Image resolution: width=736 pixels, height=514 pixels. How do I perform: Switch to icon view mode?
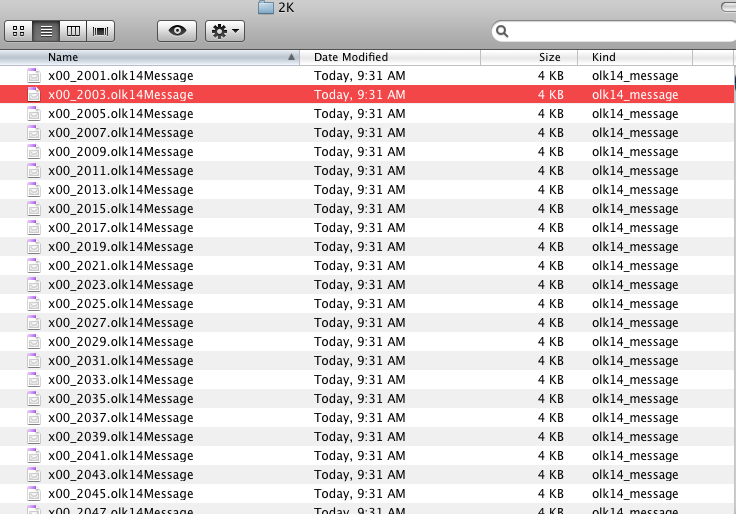pyautogui.click(x=18, y=31)
